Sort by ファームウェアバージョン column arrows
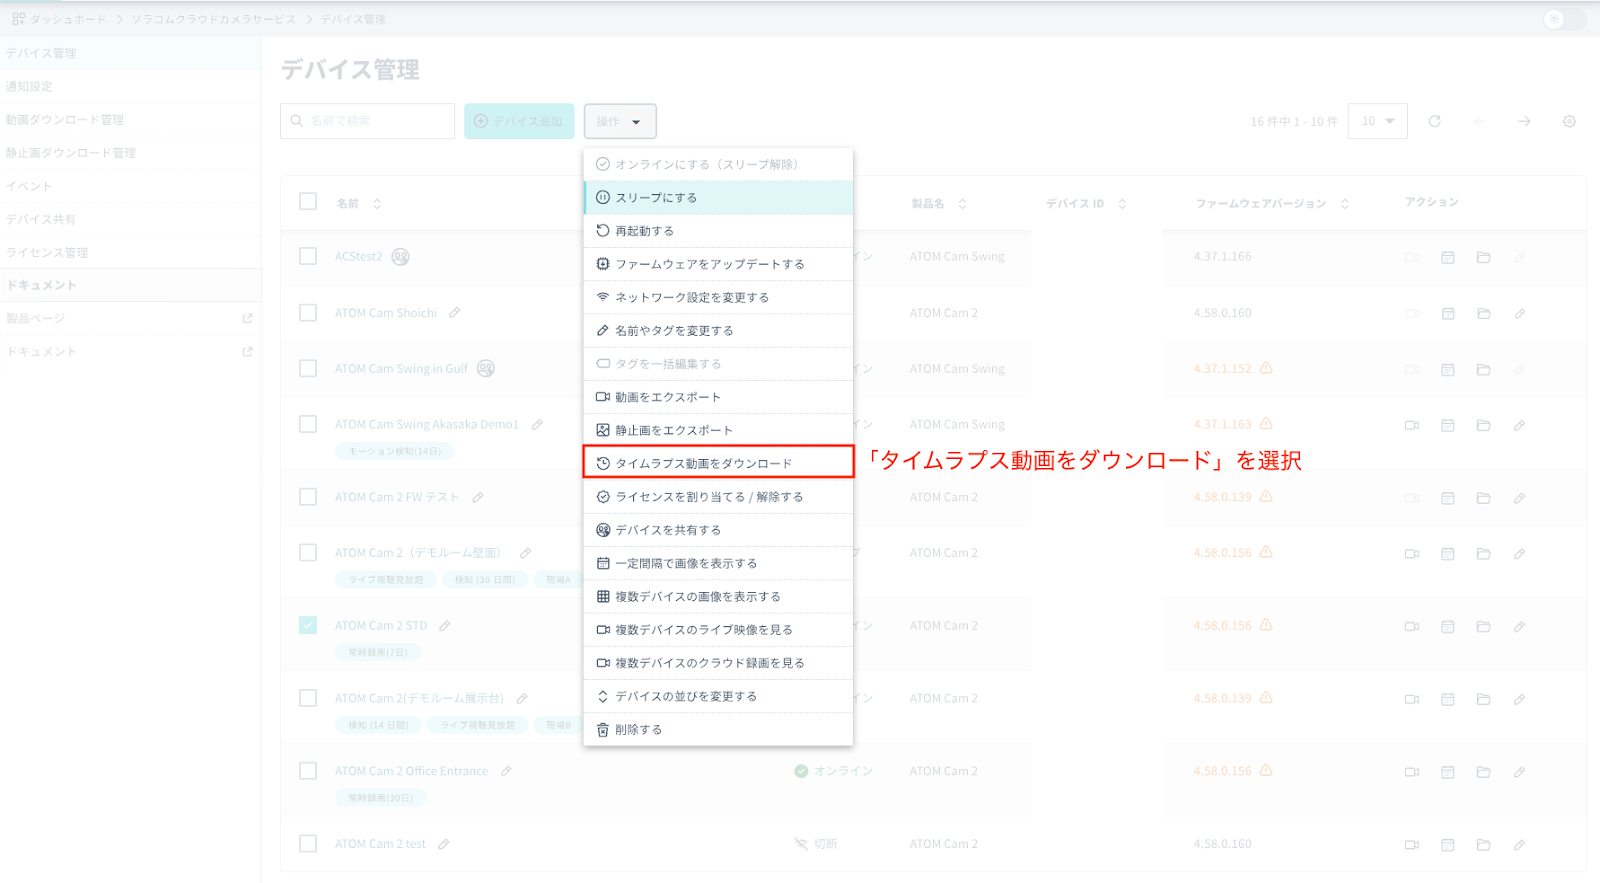Viewport: 1600px width, 883px height. 1345,203
